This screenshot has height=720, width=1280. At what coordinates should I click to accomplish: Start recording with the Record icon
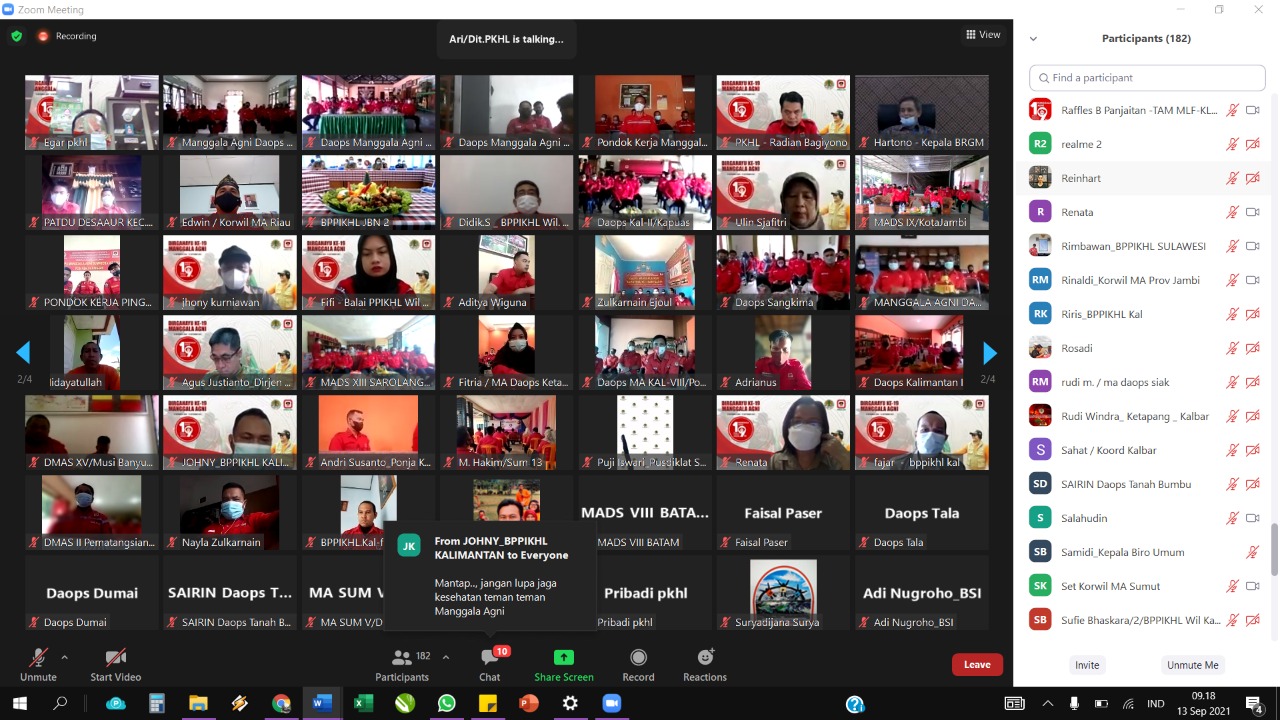(x=638, y=658)
